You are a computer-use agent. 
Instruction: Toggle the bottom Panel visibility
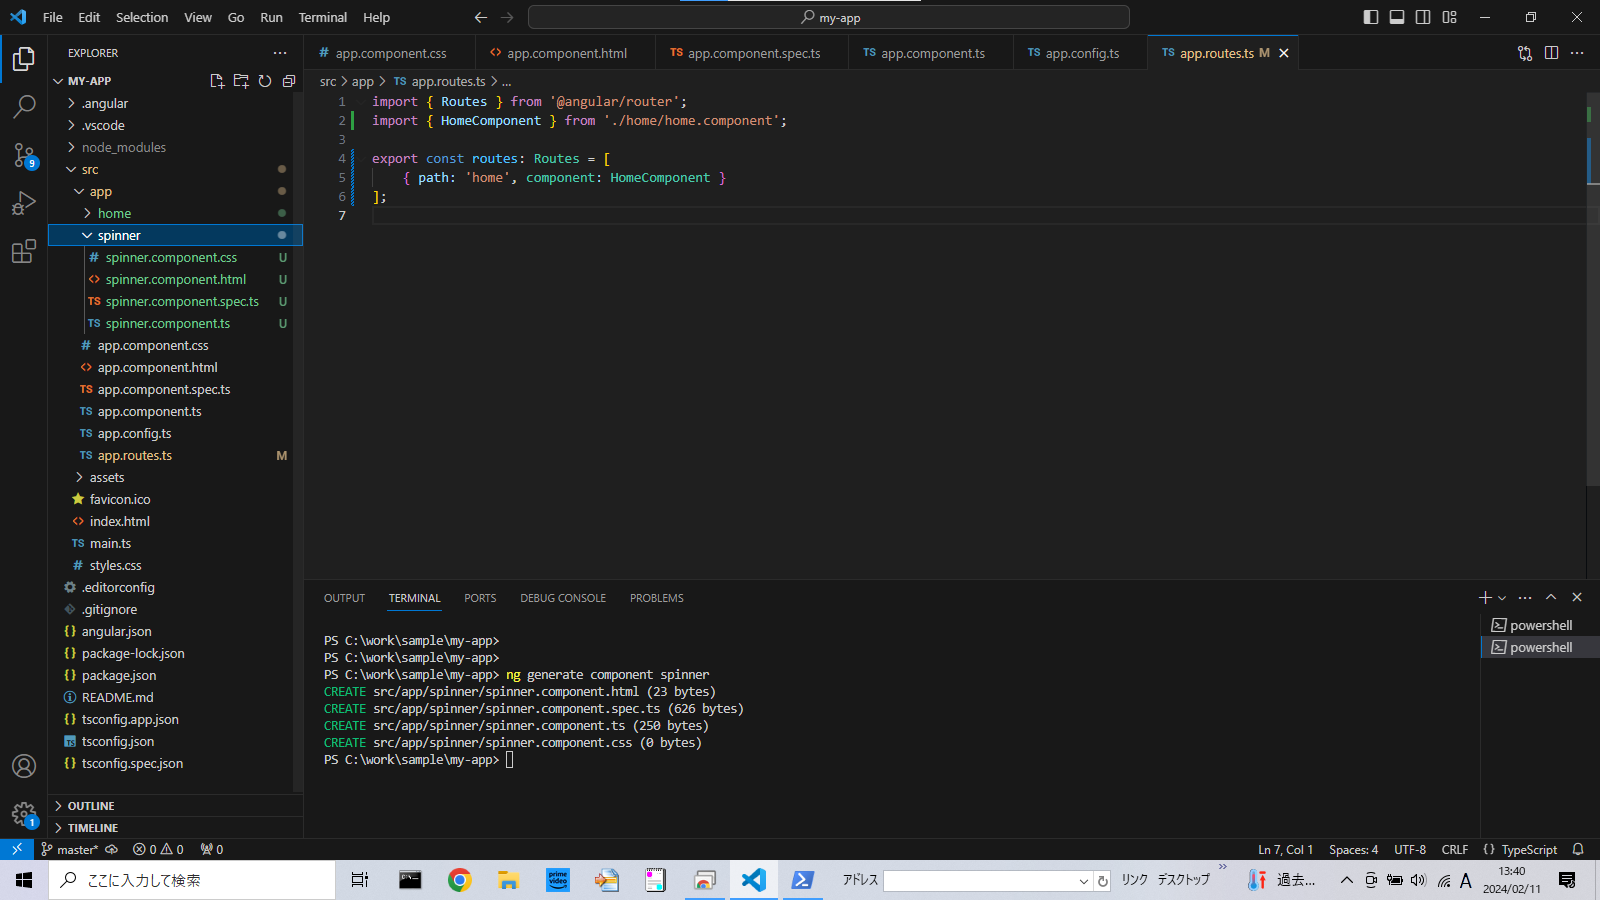coord(1397,17)
